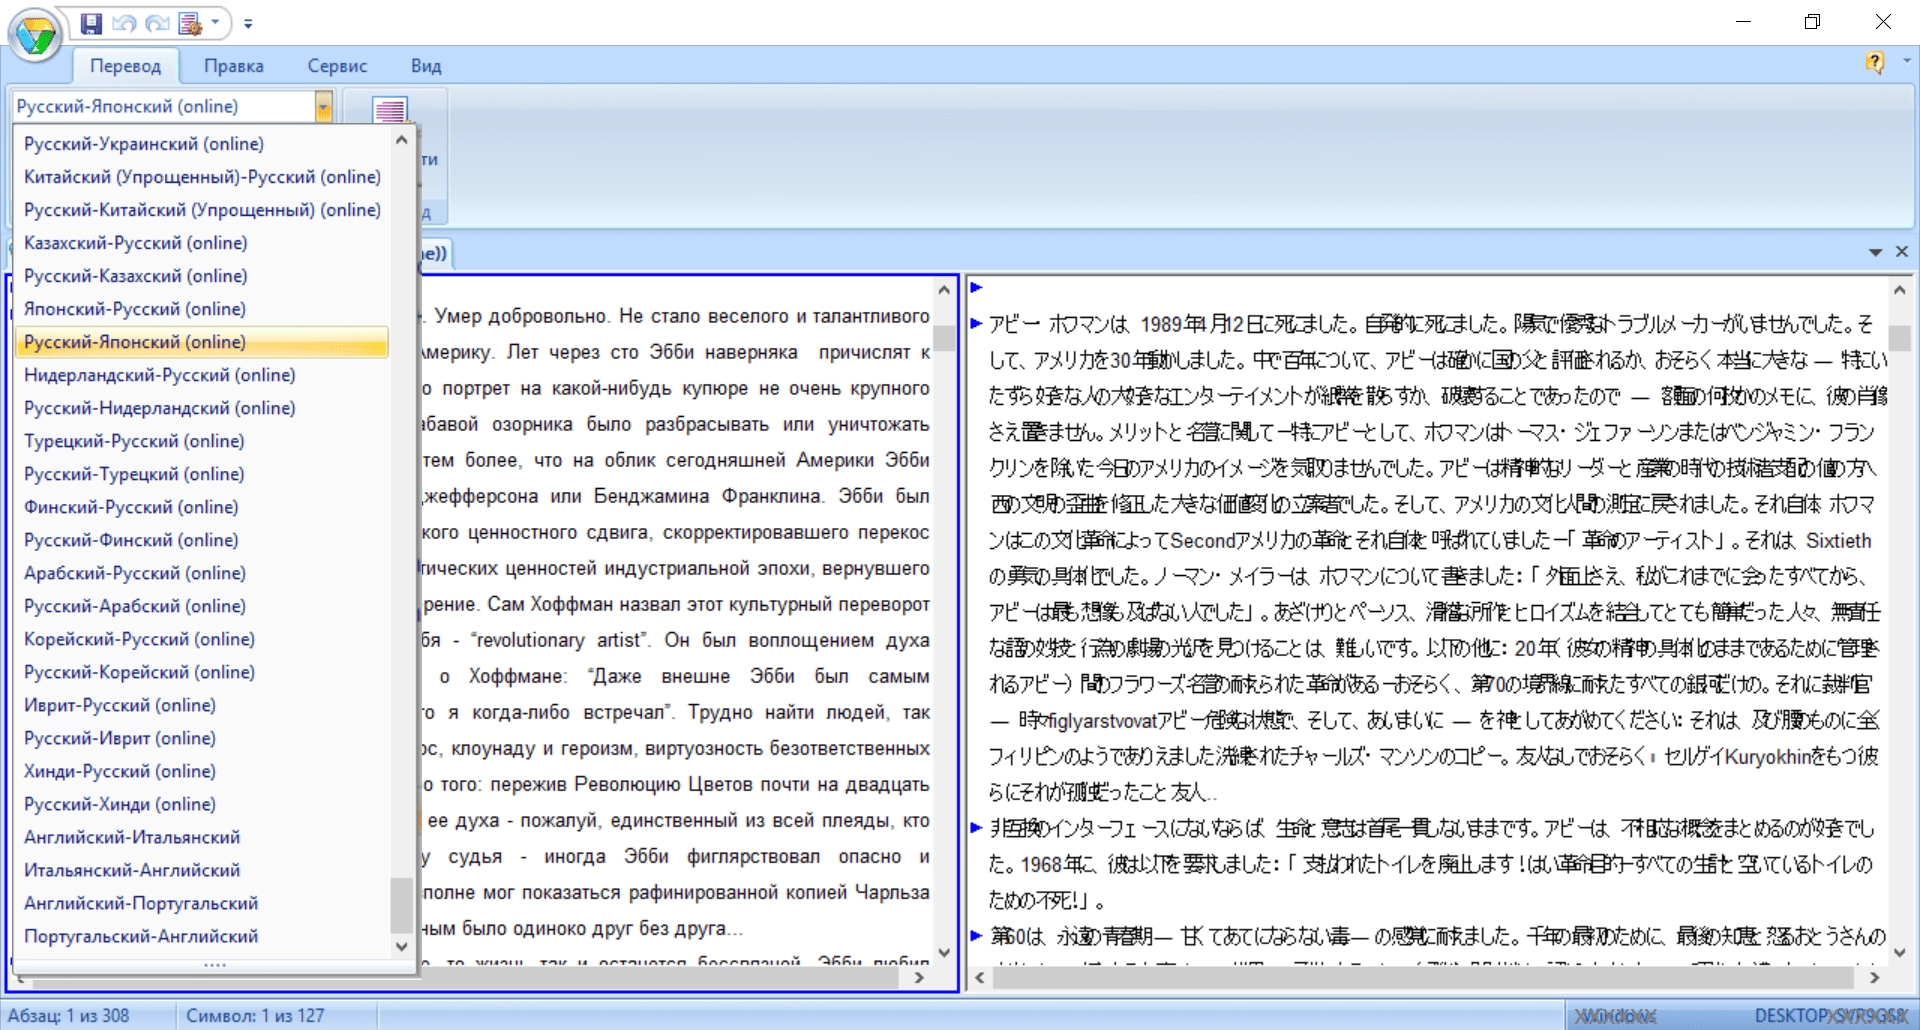Click source pane vertical scroll down arrow
Screen dimensions: 1920x1030
pos(944,952)
